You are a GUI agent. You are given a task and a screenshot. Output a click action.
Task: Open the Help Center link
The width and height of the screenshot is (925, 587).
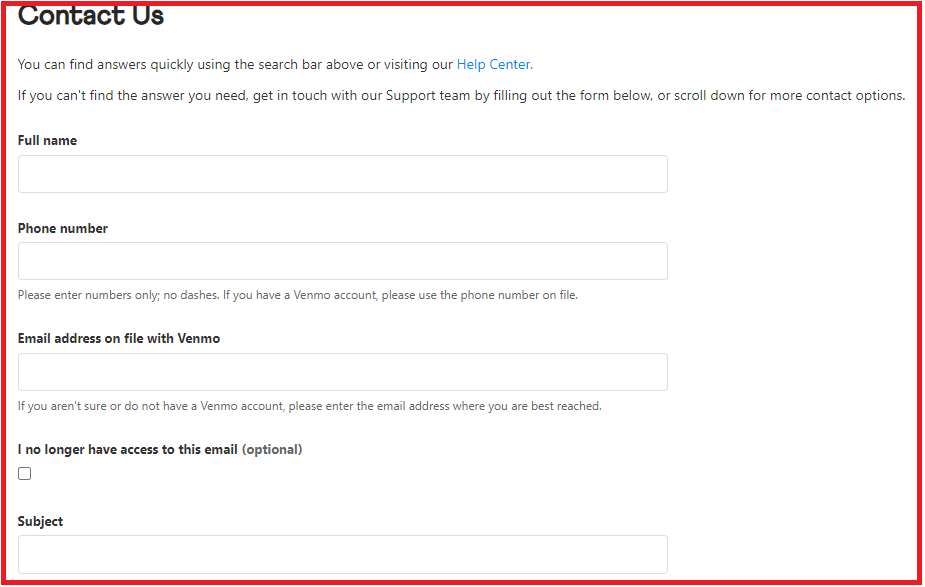494,64
